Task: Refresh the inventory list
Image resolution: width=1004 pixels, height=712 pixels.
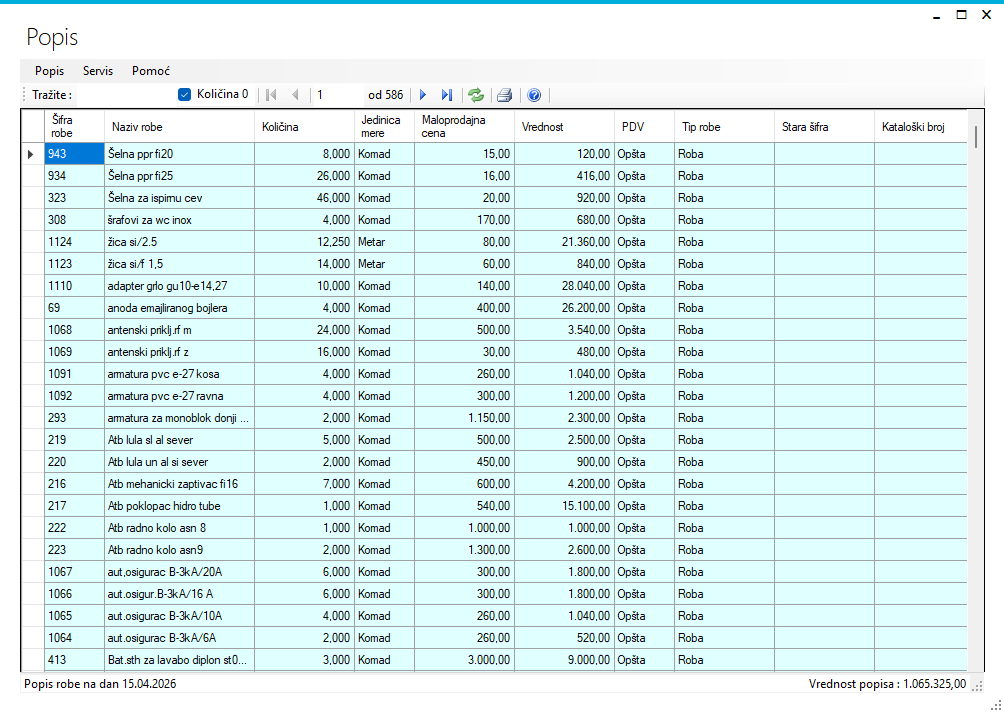Action: point(476,95)
